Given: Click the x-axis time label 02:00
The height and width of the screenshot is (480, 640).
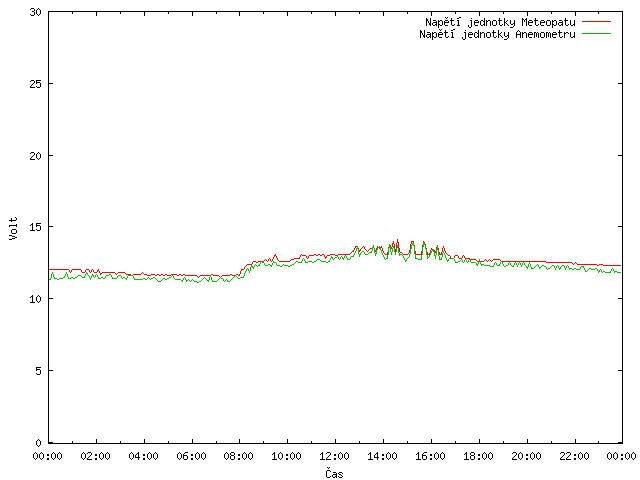Looking at the screenshot, I should point(96,456).
